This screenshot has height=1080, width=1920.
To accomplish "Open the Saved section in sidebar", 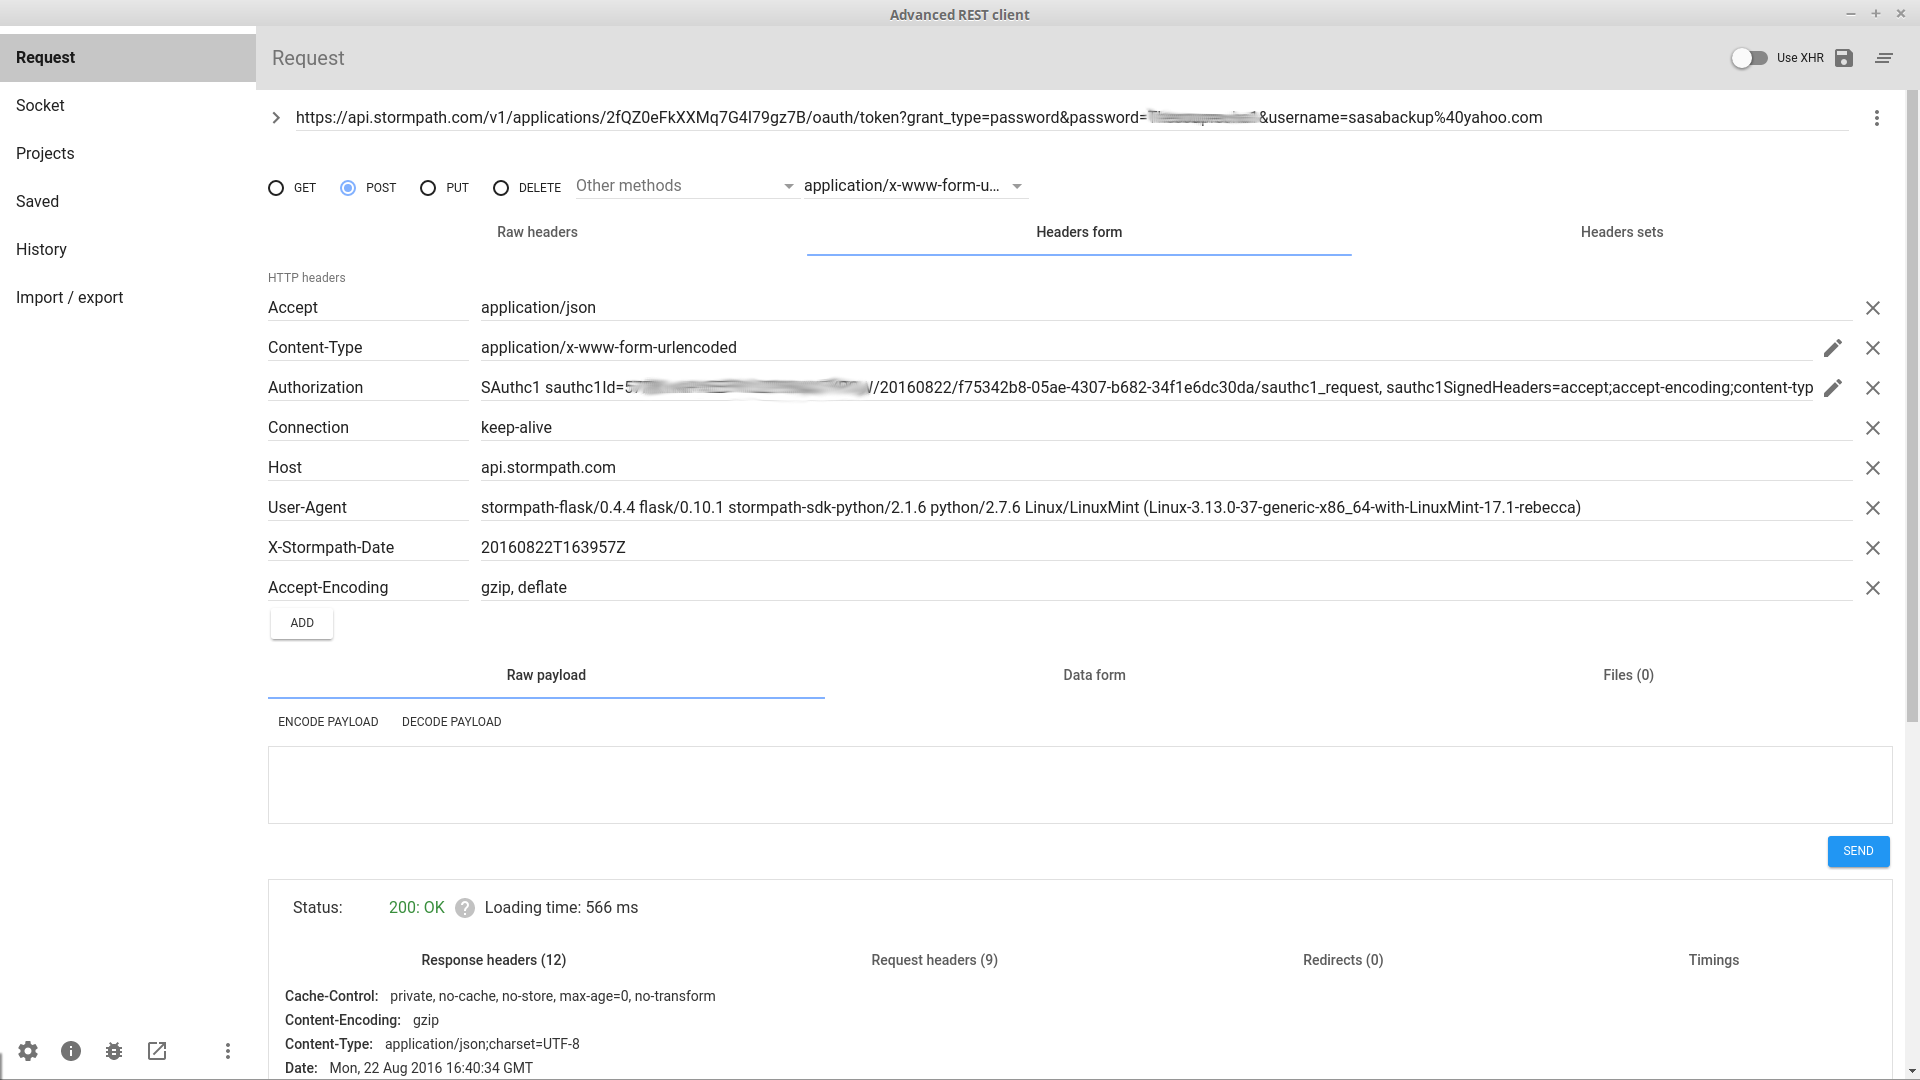I will (x=128, y=202).
